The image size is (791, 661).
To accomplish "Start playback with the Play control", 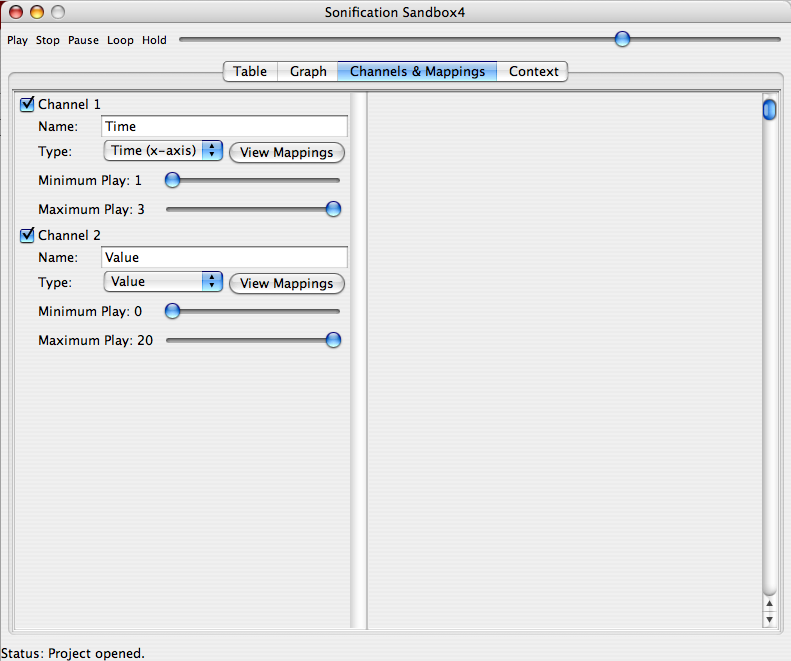I will (17, 40).
